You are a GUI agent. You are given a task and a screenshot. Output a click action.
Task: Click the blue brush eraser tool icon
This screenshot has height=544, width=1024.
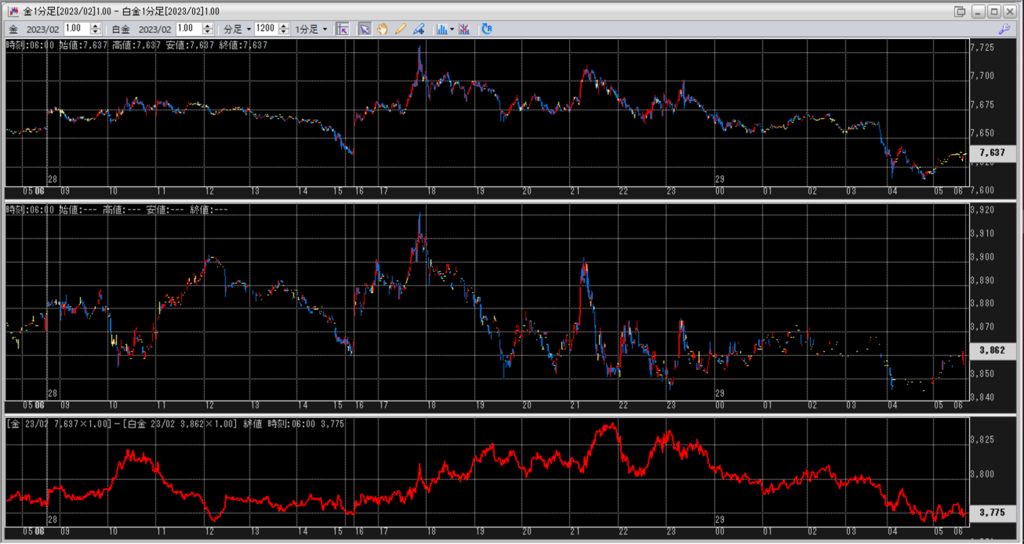(x=418, y=29)
